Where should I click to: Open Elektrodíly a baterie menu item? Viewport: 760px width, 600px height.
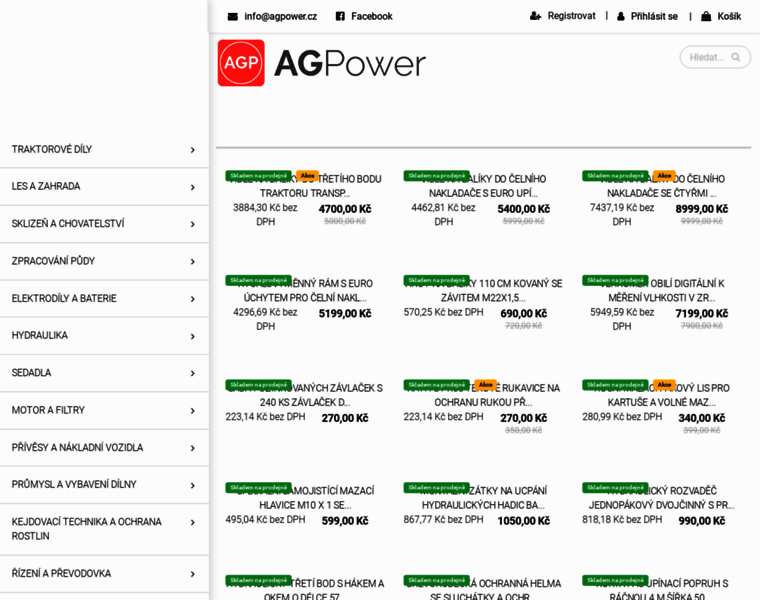click(x=64, y=298)
